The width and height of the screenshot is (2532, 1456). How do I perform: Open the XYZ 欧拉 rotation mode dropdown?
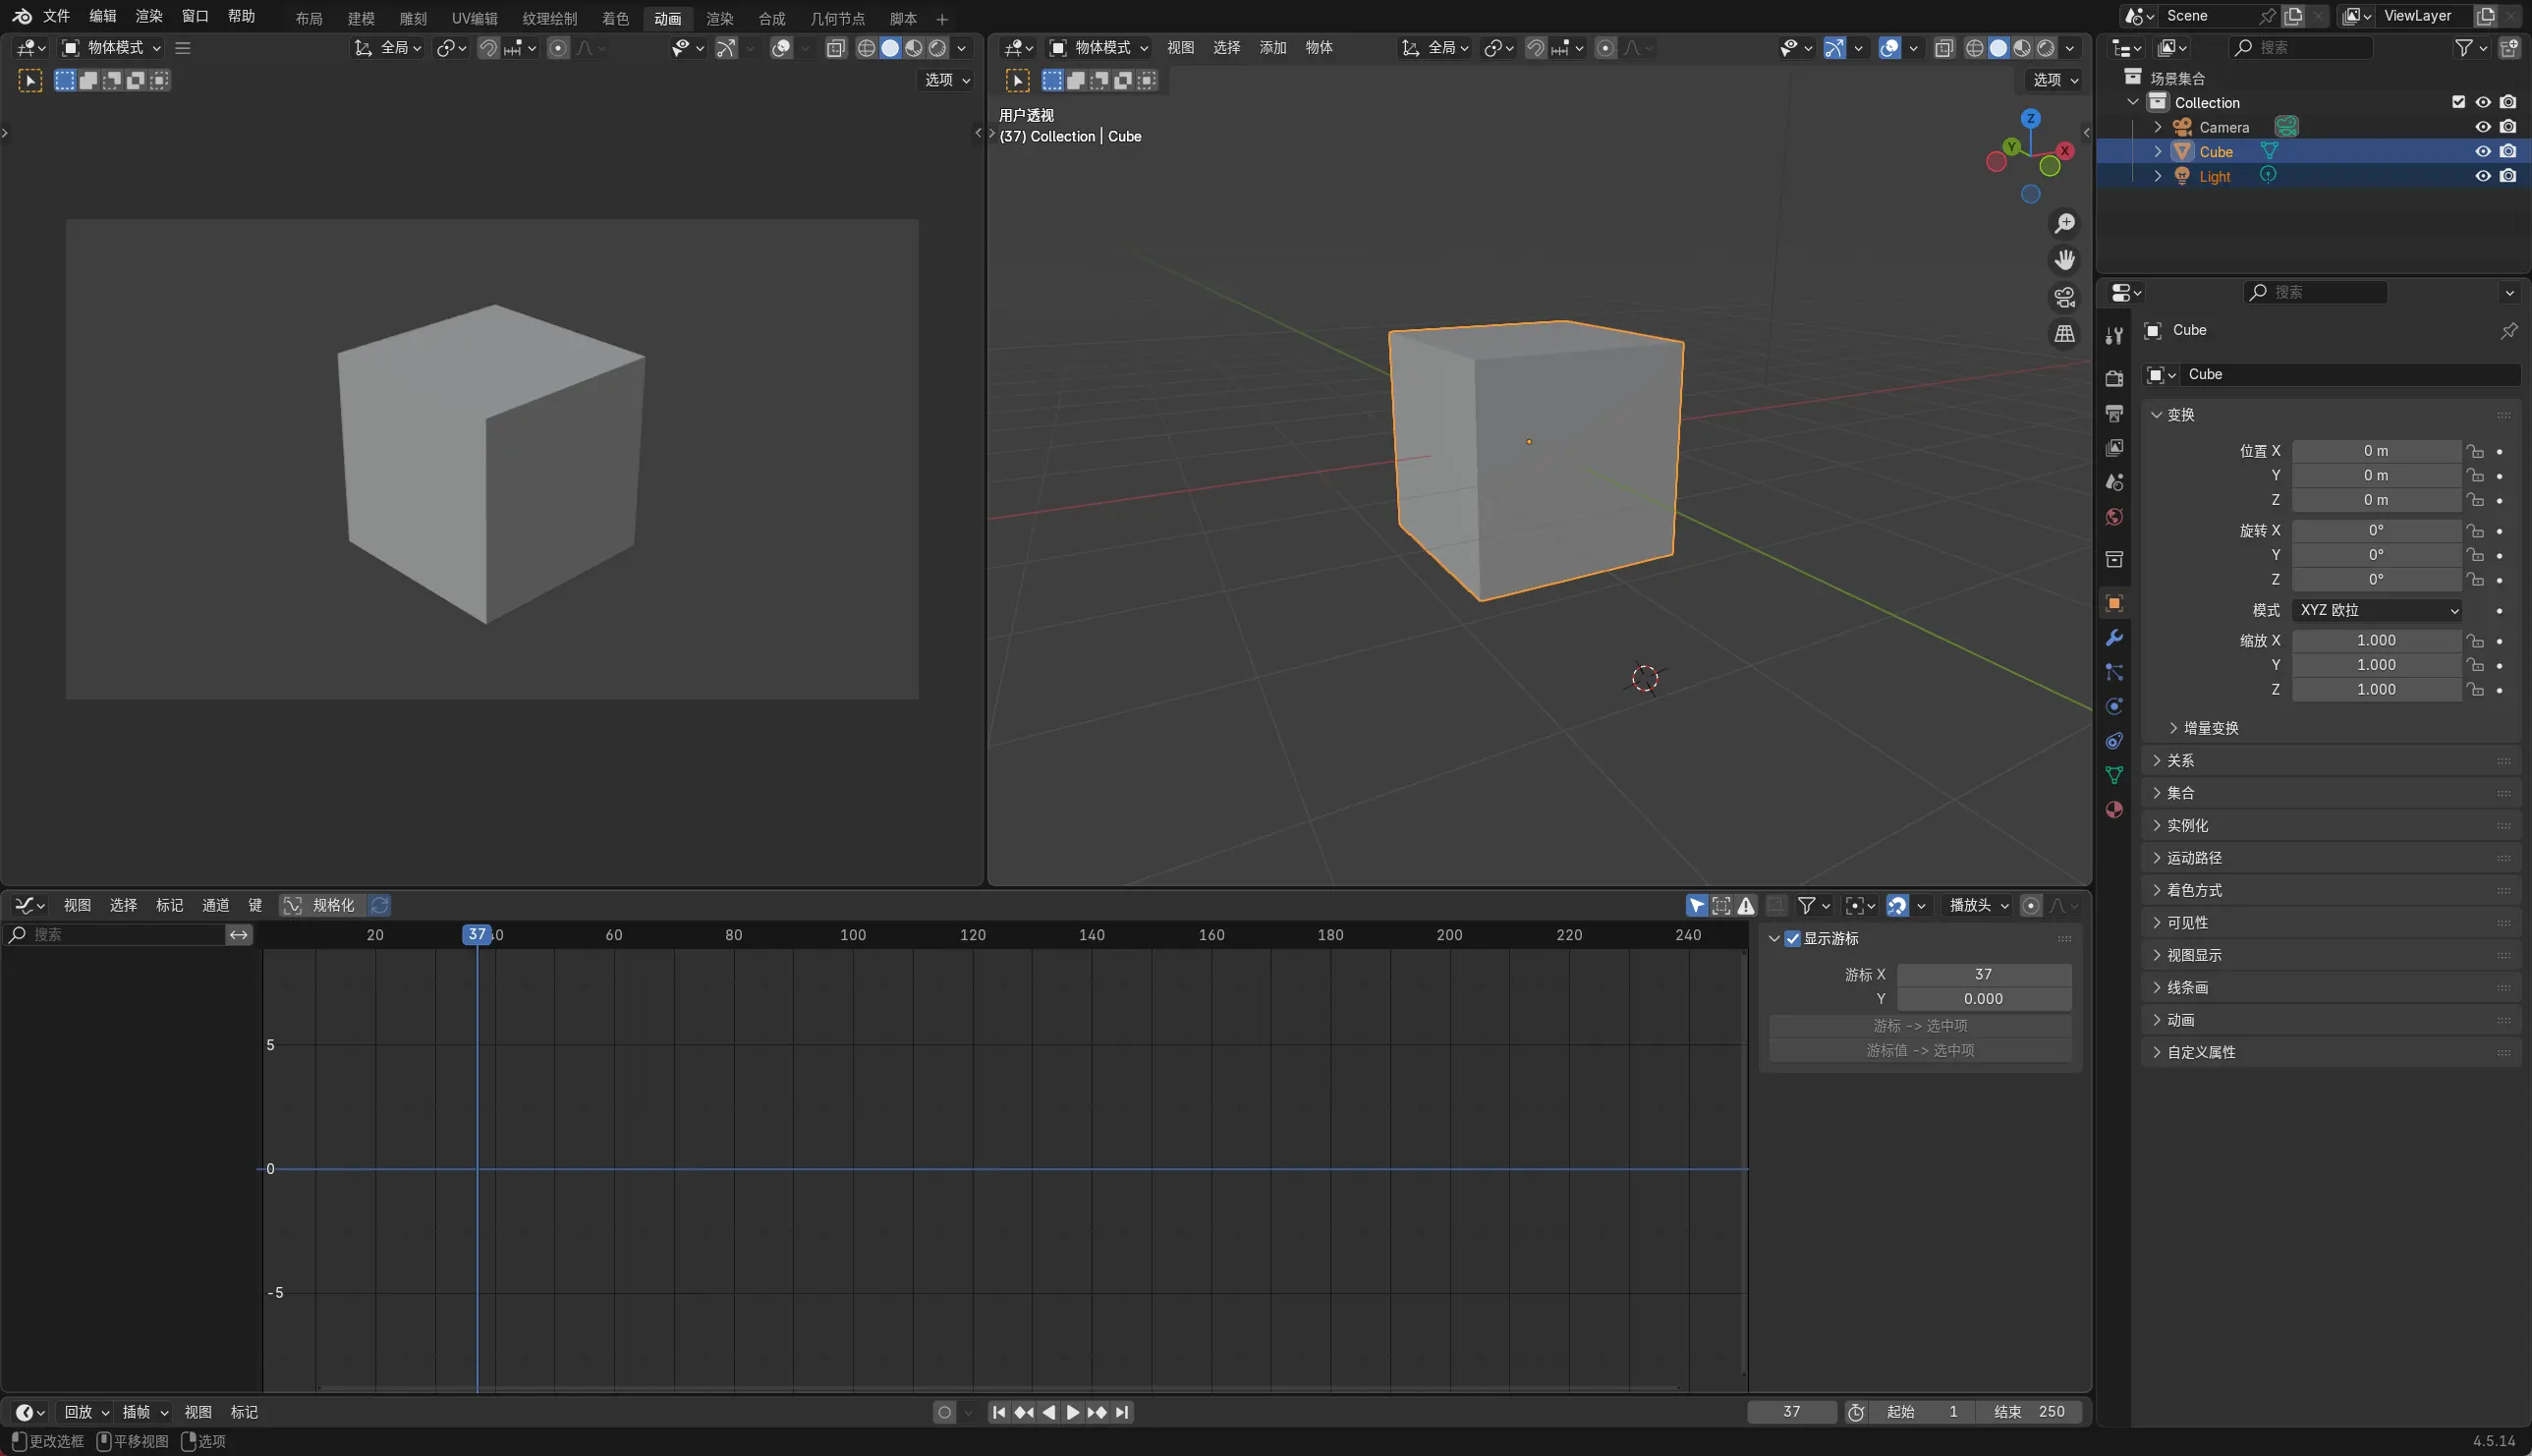click(2377, 610)
